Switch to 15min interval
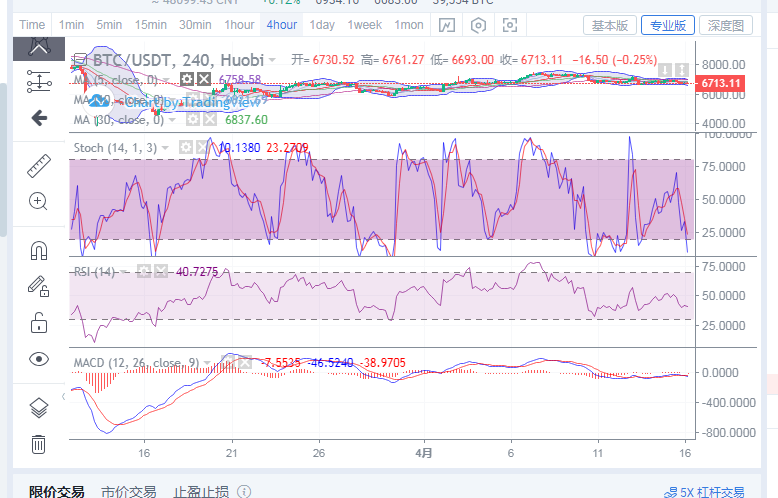Screen dimensions: 778x498 click(x=151, y=25)
